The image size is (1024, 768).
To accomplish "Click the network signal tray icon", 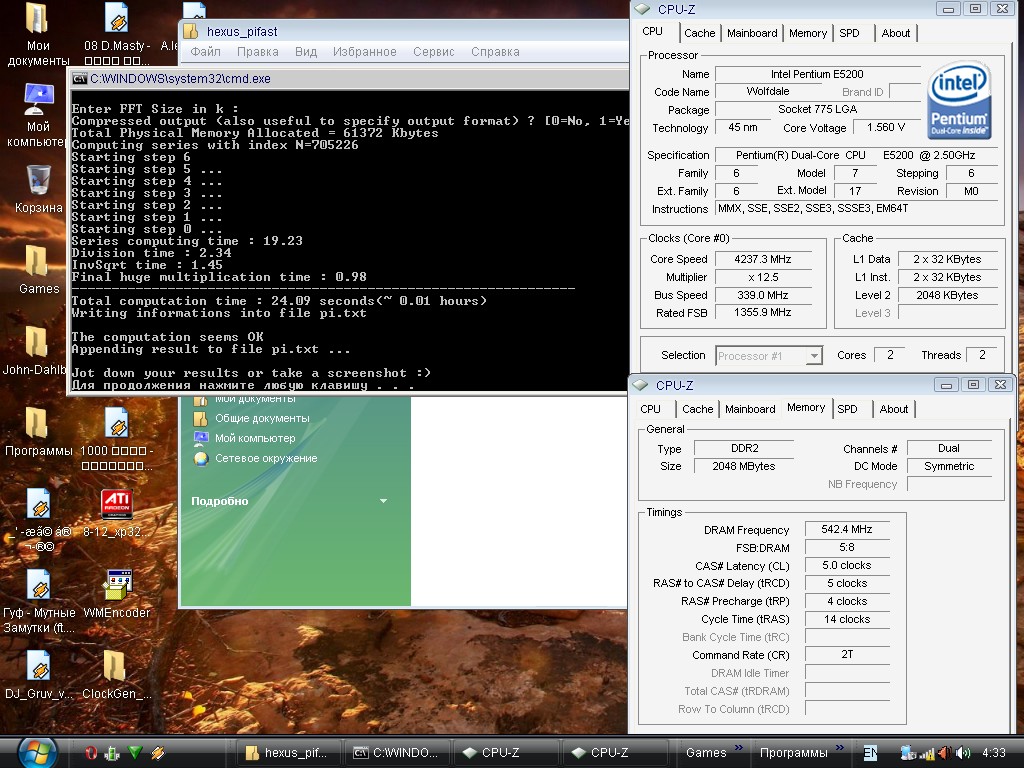I will pos(927,754).
